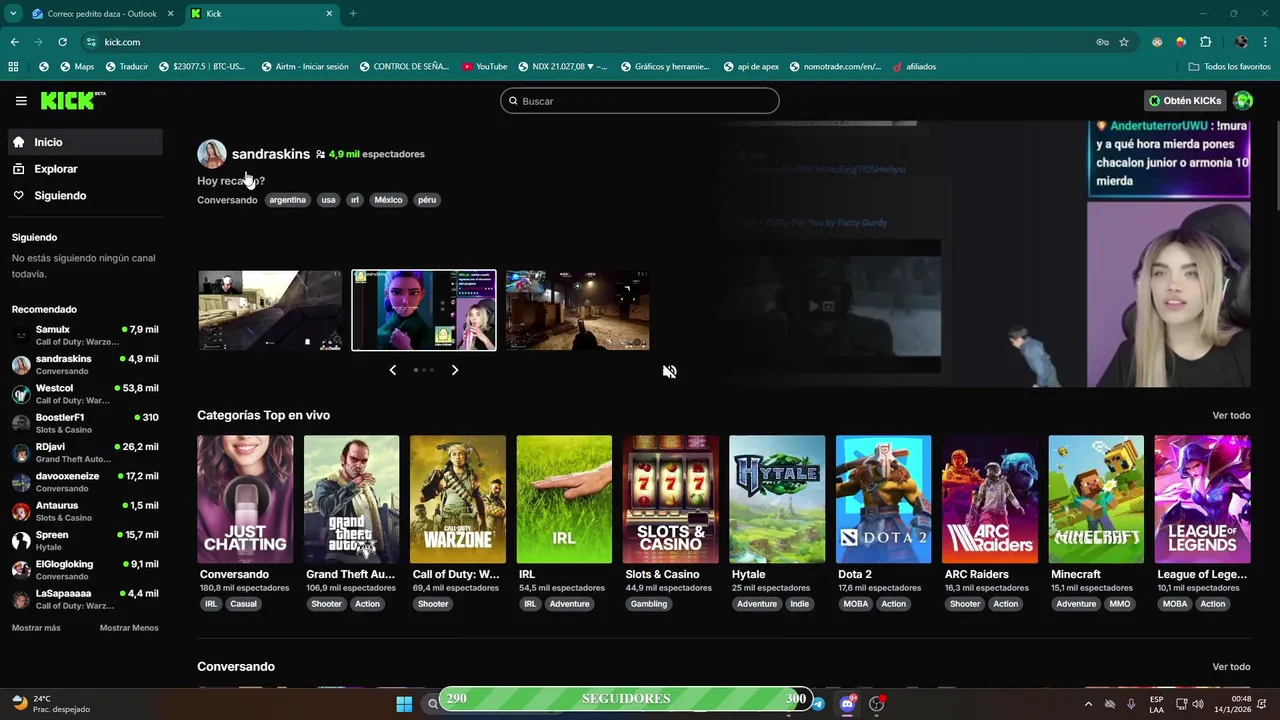The height and width of the screenshot is (720, 1280).
Task: Open the hamburger sidebar menu
Action: point(21,101)
